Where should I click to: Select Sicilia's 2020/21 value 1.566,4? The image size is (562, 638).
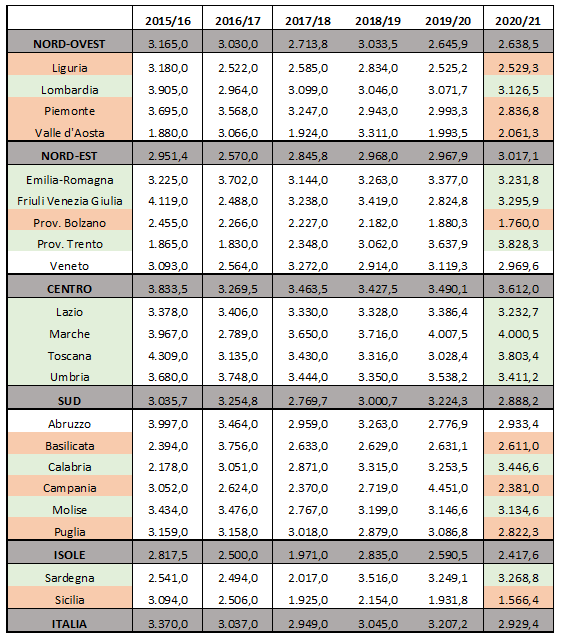click(x=518, y=600)
